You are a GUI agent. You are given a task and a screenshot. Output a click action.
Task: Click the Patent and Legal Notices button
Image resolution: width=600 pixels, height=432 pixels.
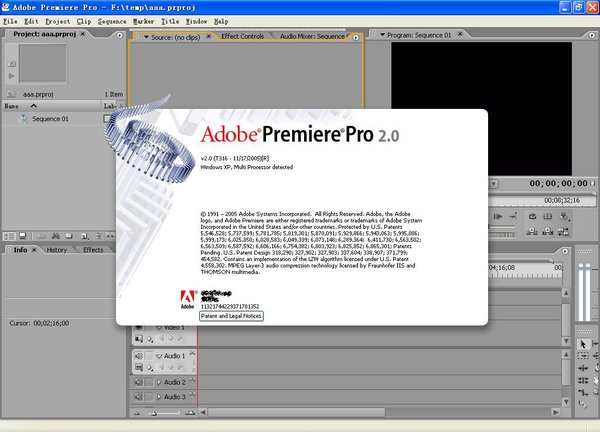tap(231, 316)
